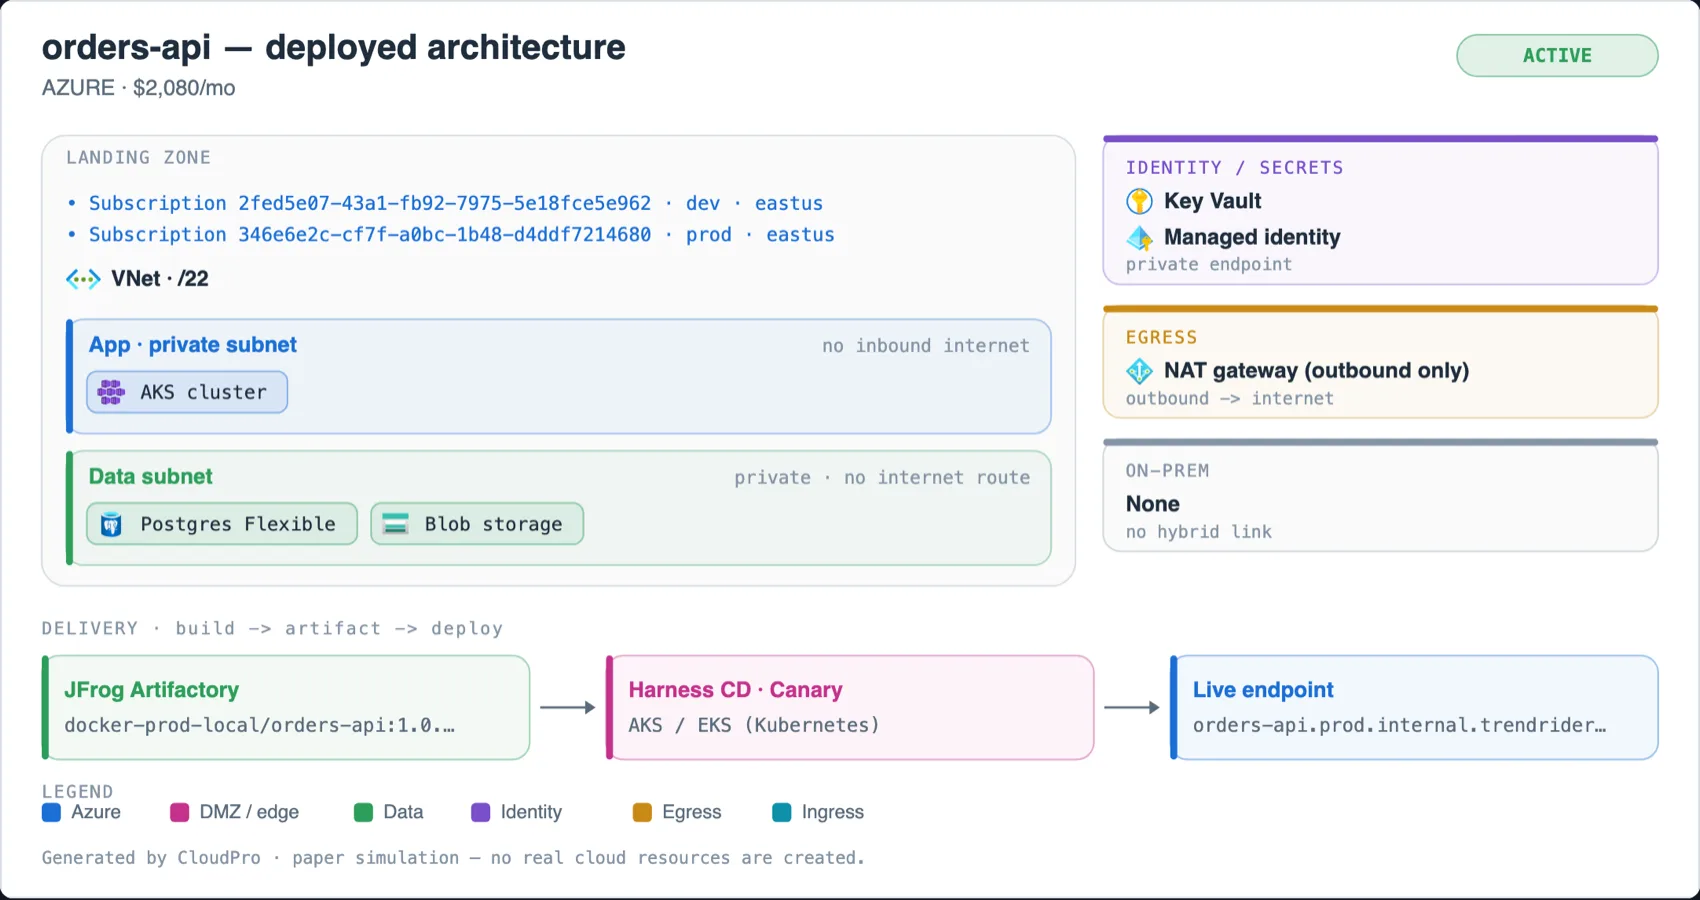The height and width of the screenshot is (900, 1700).
Task: Click the 'docker-prod-local/orders-api:1.0…' artifact path
Action: (260, 725)
